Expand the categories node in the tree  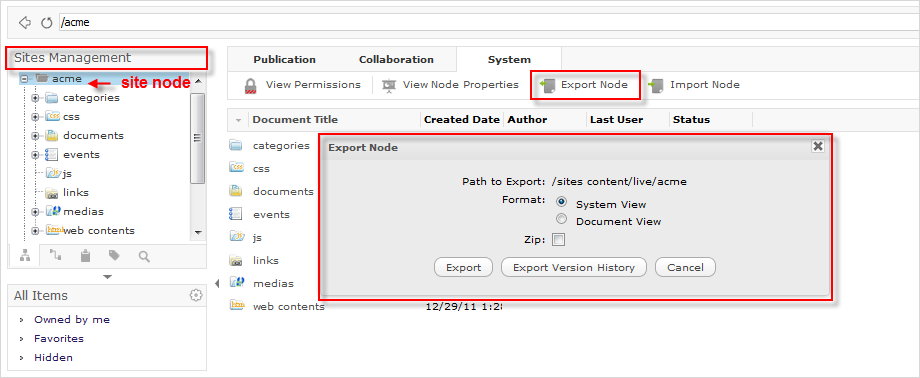pyautogui.click(x=35, y=97)
